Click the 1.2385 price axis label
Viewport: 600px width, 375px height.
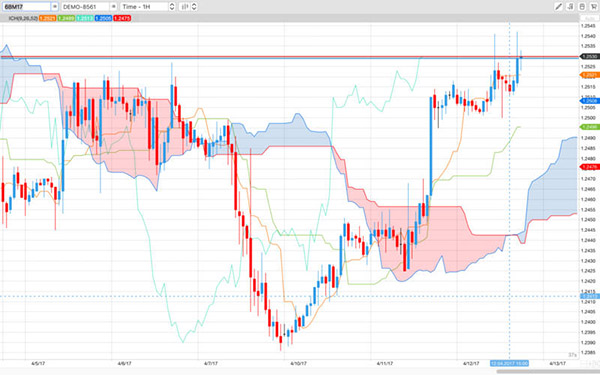[587, 353]
